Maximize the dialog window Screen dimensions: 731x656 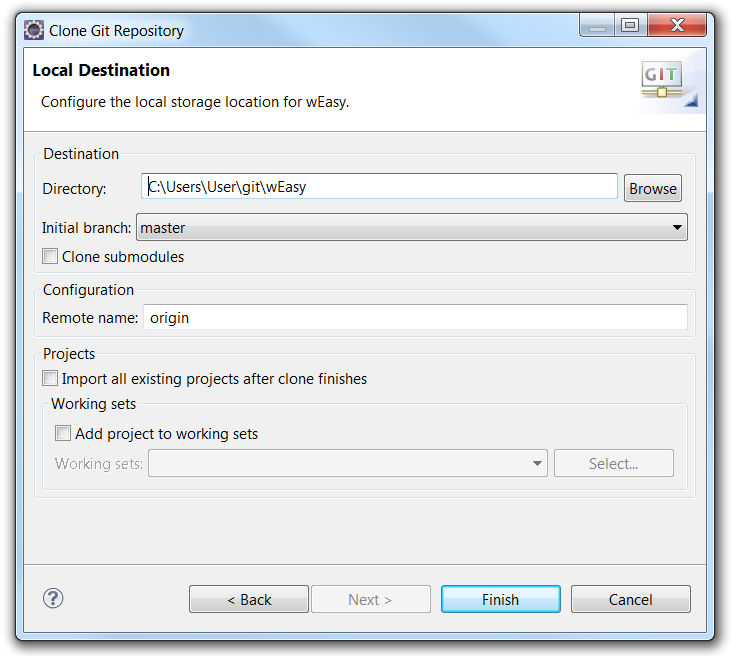click(x=630, y=27)
